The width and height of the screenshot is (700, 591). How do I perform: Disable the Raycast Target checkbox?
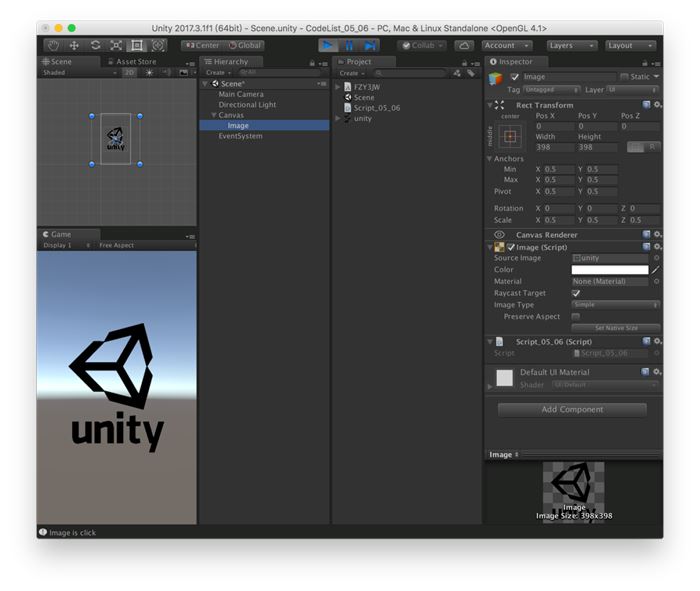[576, 293]
